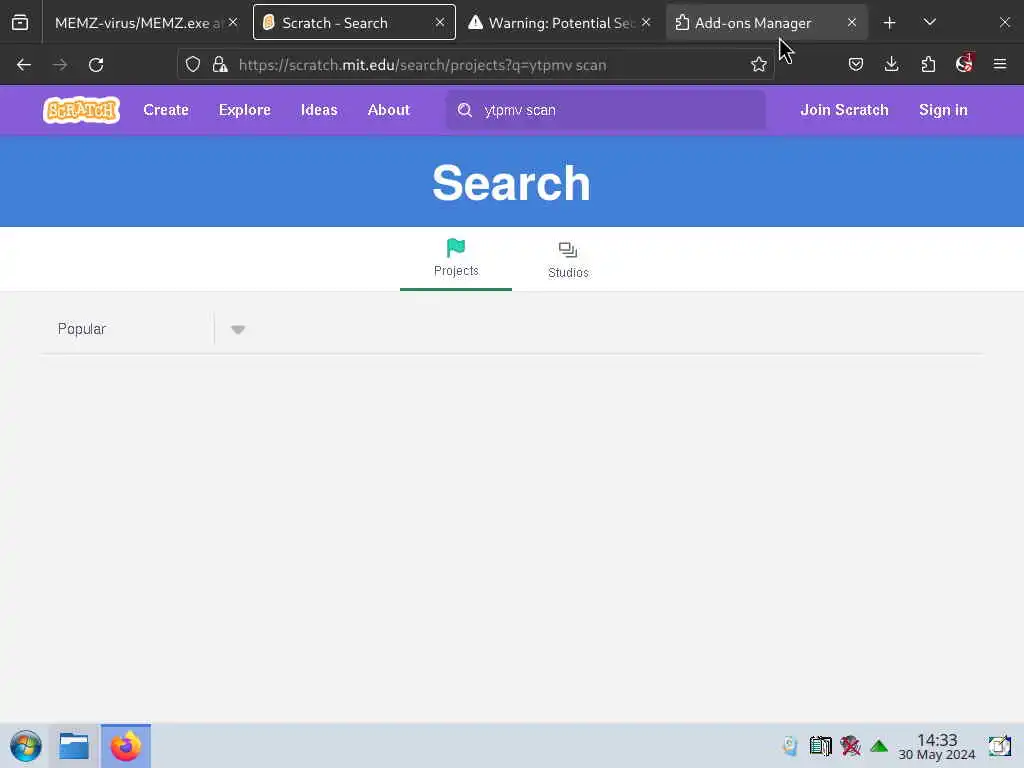
Task: Select the Scratch - Search tab
Action: click(355, 23)
